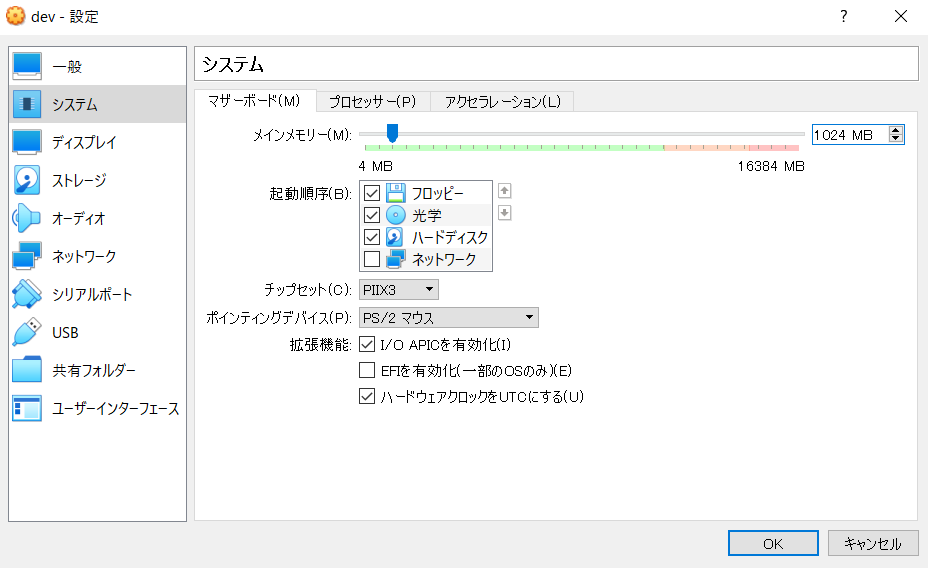Image resolution: width=928 pixels, height=568 pixels.
Task: Click the network icon in boot order list
Action: 395,259
